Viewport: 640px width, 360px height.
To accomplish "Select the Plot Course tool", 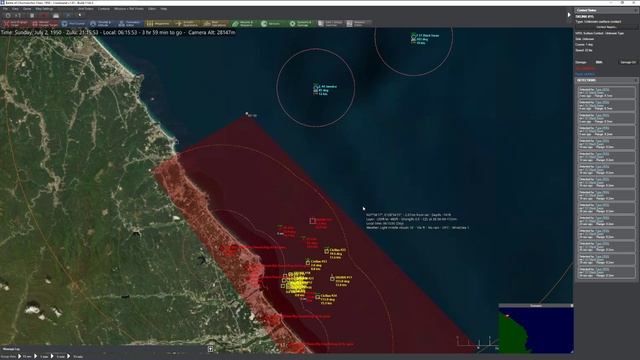I will tap(73, 24).
